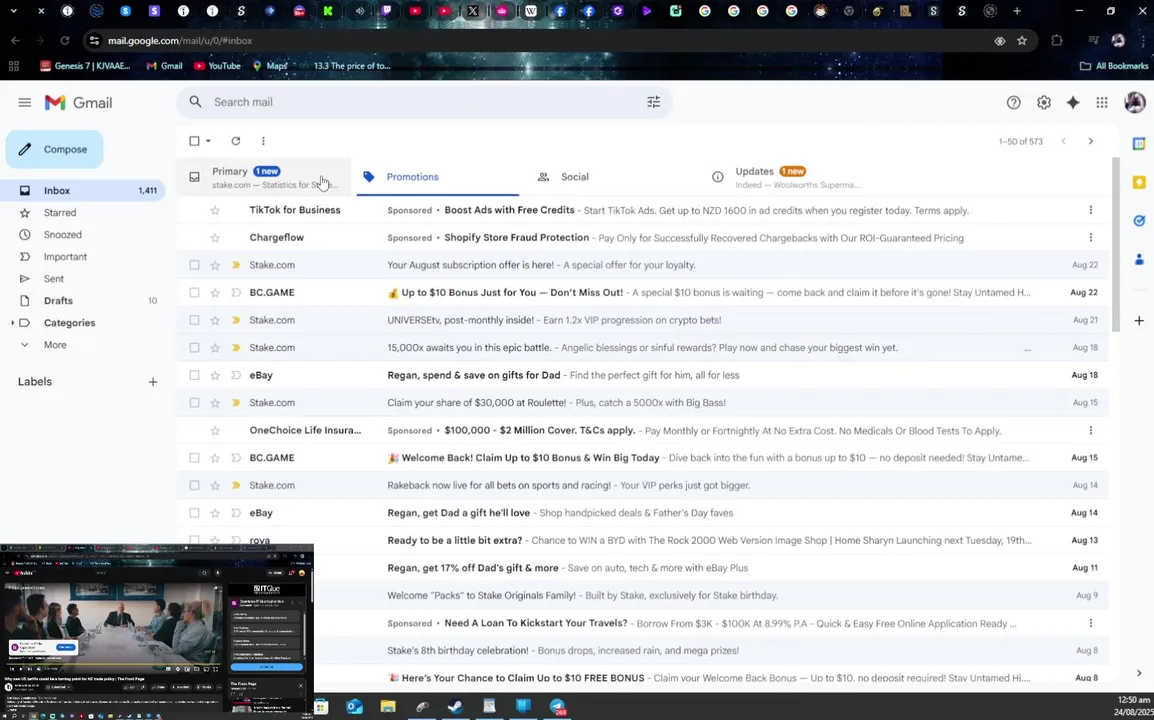Open Gmail bookmark in bookmarks bar
Screen dimensions: 1154x720
click(x=164, y=66)
